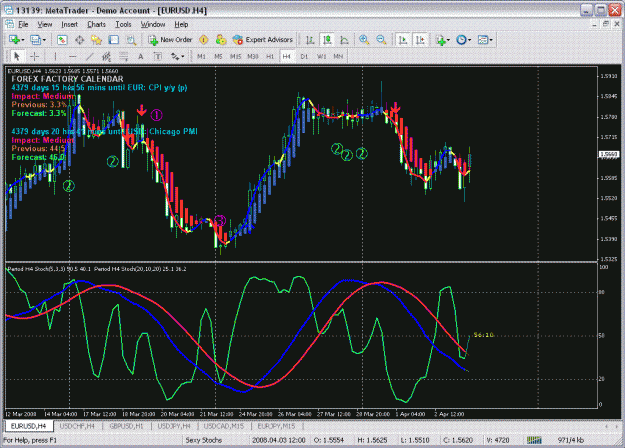Switch to M5 timeframe
The image size is (625, 448).
pyautogui.click(x=218, y=57)
